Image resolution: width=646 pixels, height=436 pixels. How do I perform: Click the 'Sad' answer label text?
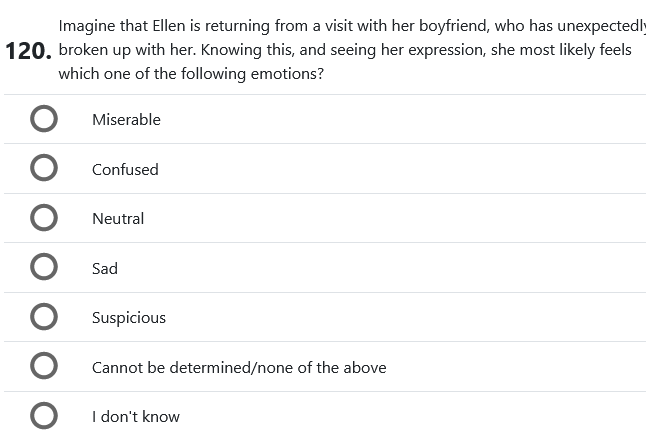(105, 269)
